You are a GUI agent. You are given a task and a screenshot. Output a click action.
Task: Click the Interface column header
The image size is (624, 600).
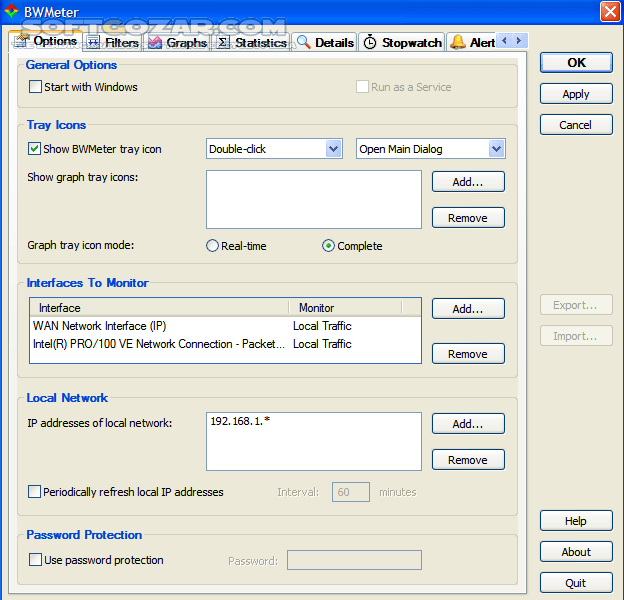coord(160,308)
